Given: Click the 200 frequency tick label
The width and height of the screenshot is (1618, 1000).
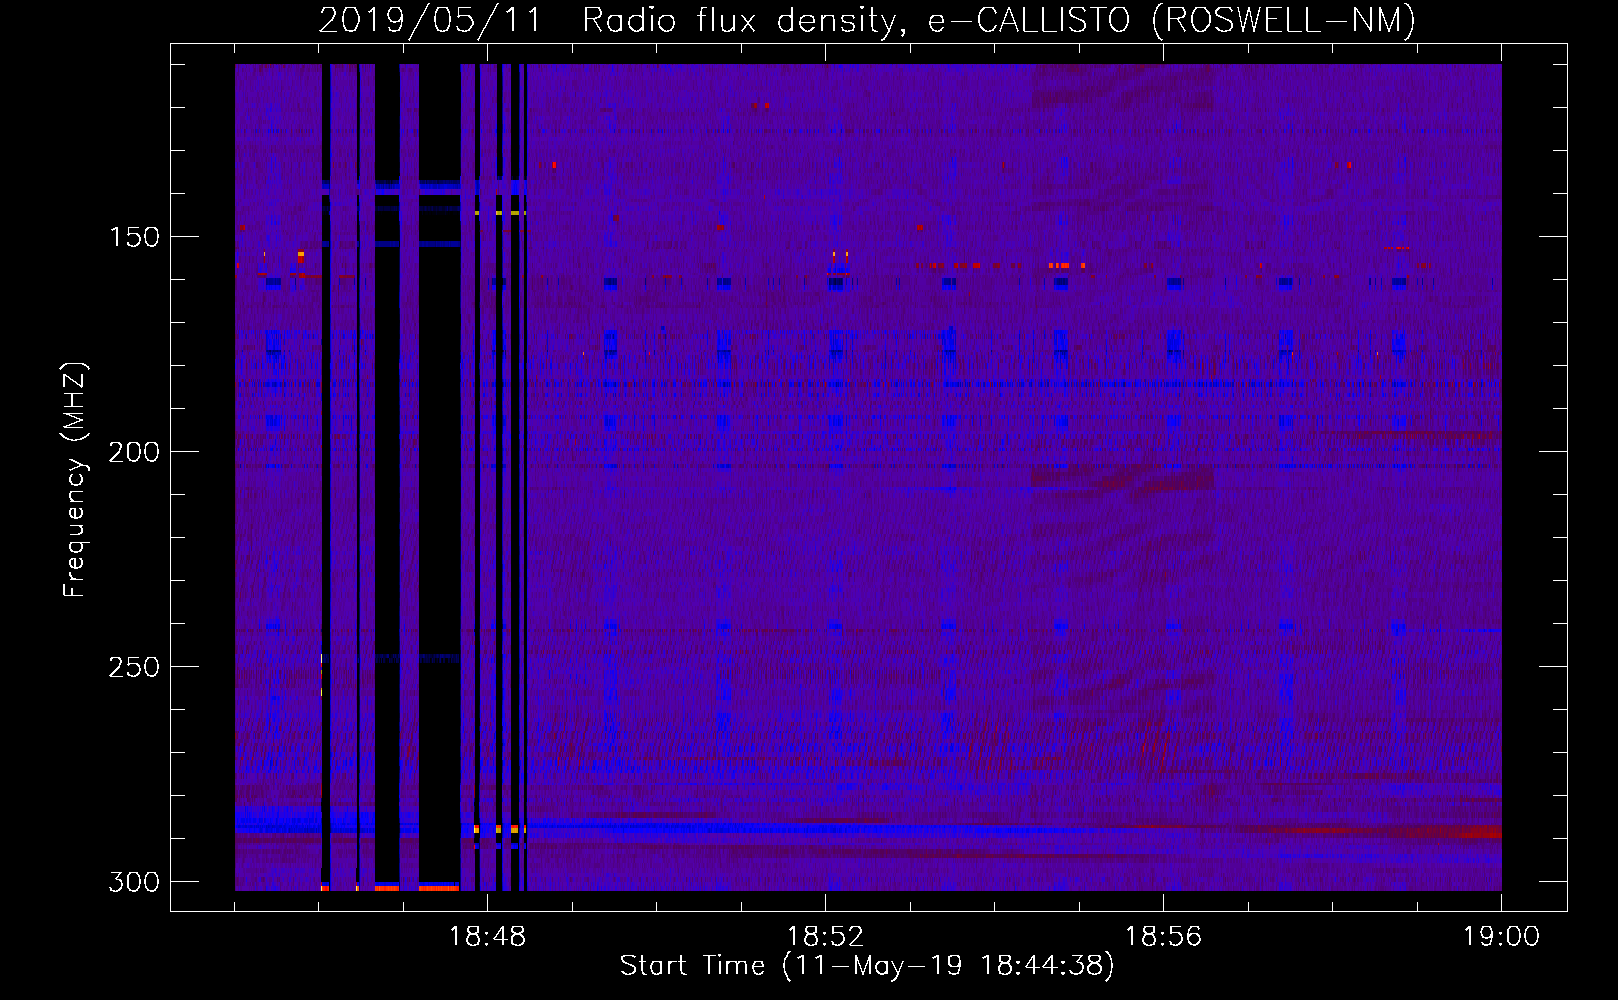Looking at the screenshot, I should click(x=134, y=452).
